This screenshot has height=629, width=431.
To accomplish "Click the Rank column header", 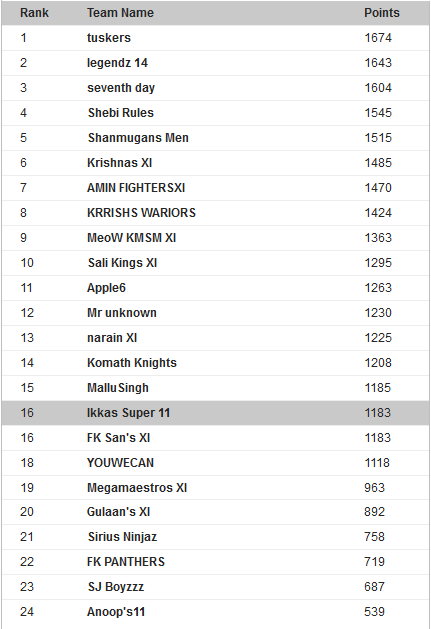I will [x=34, y=13].
